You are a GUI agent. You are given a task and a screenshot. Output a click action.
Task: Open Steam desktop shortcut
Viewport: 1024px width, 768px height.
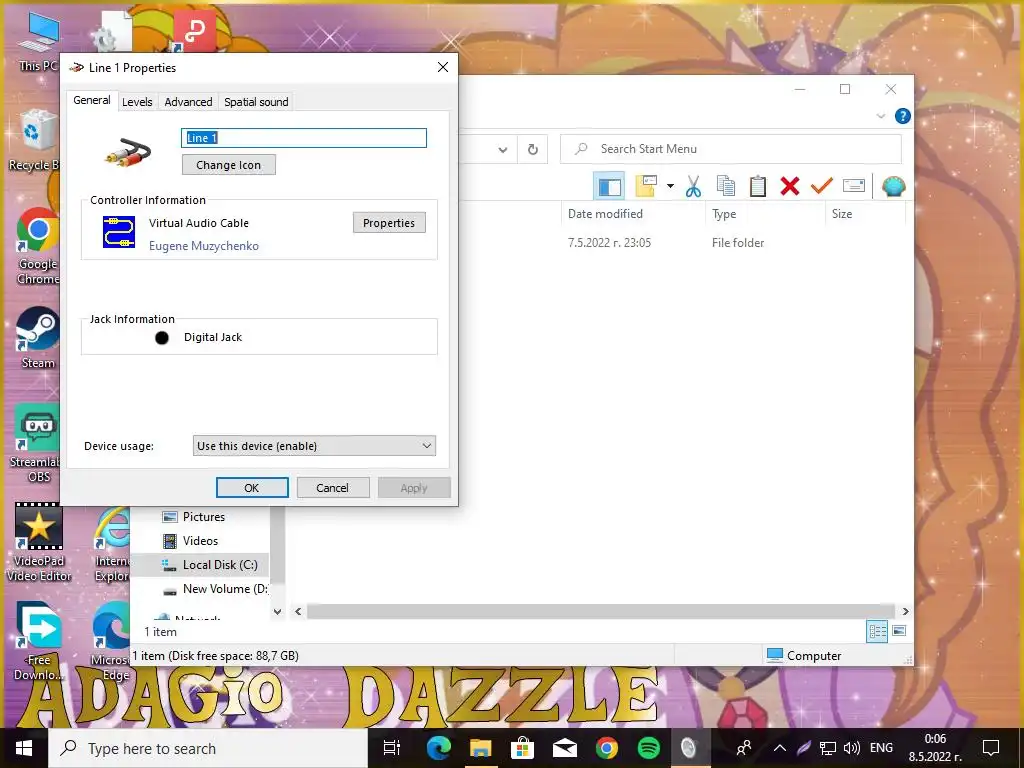(x=38, y=338)
